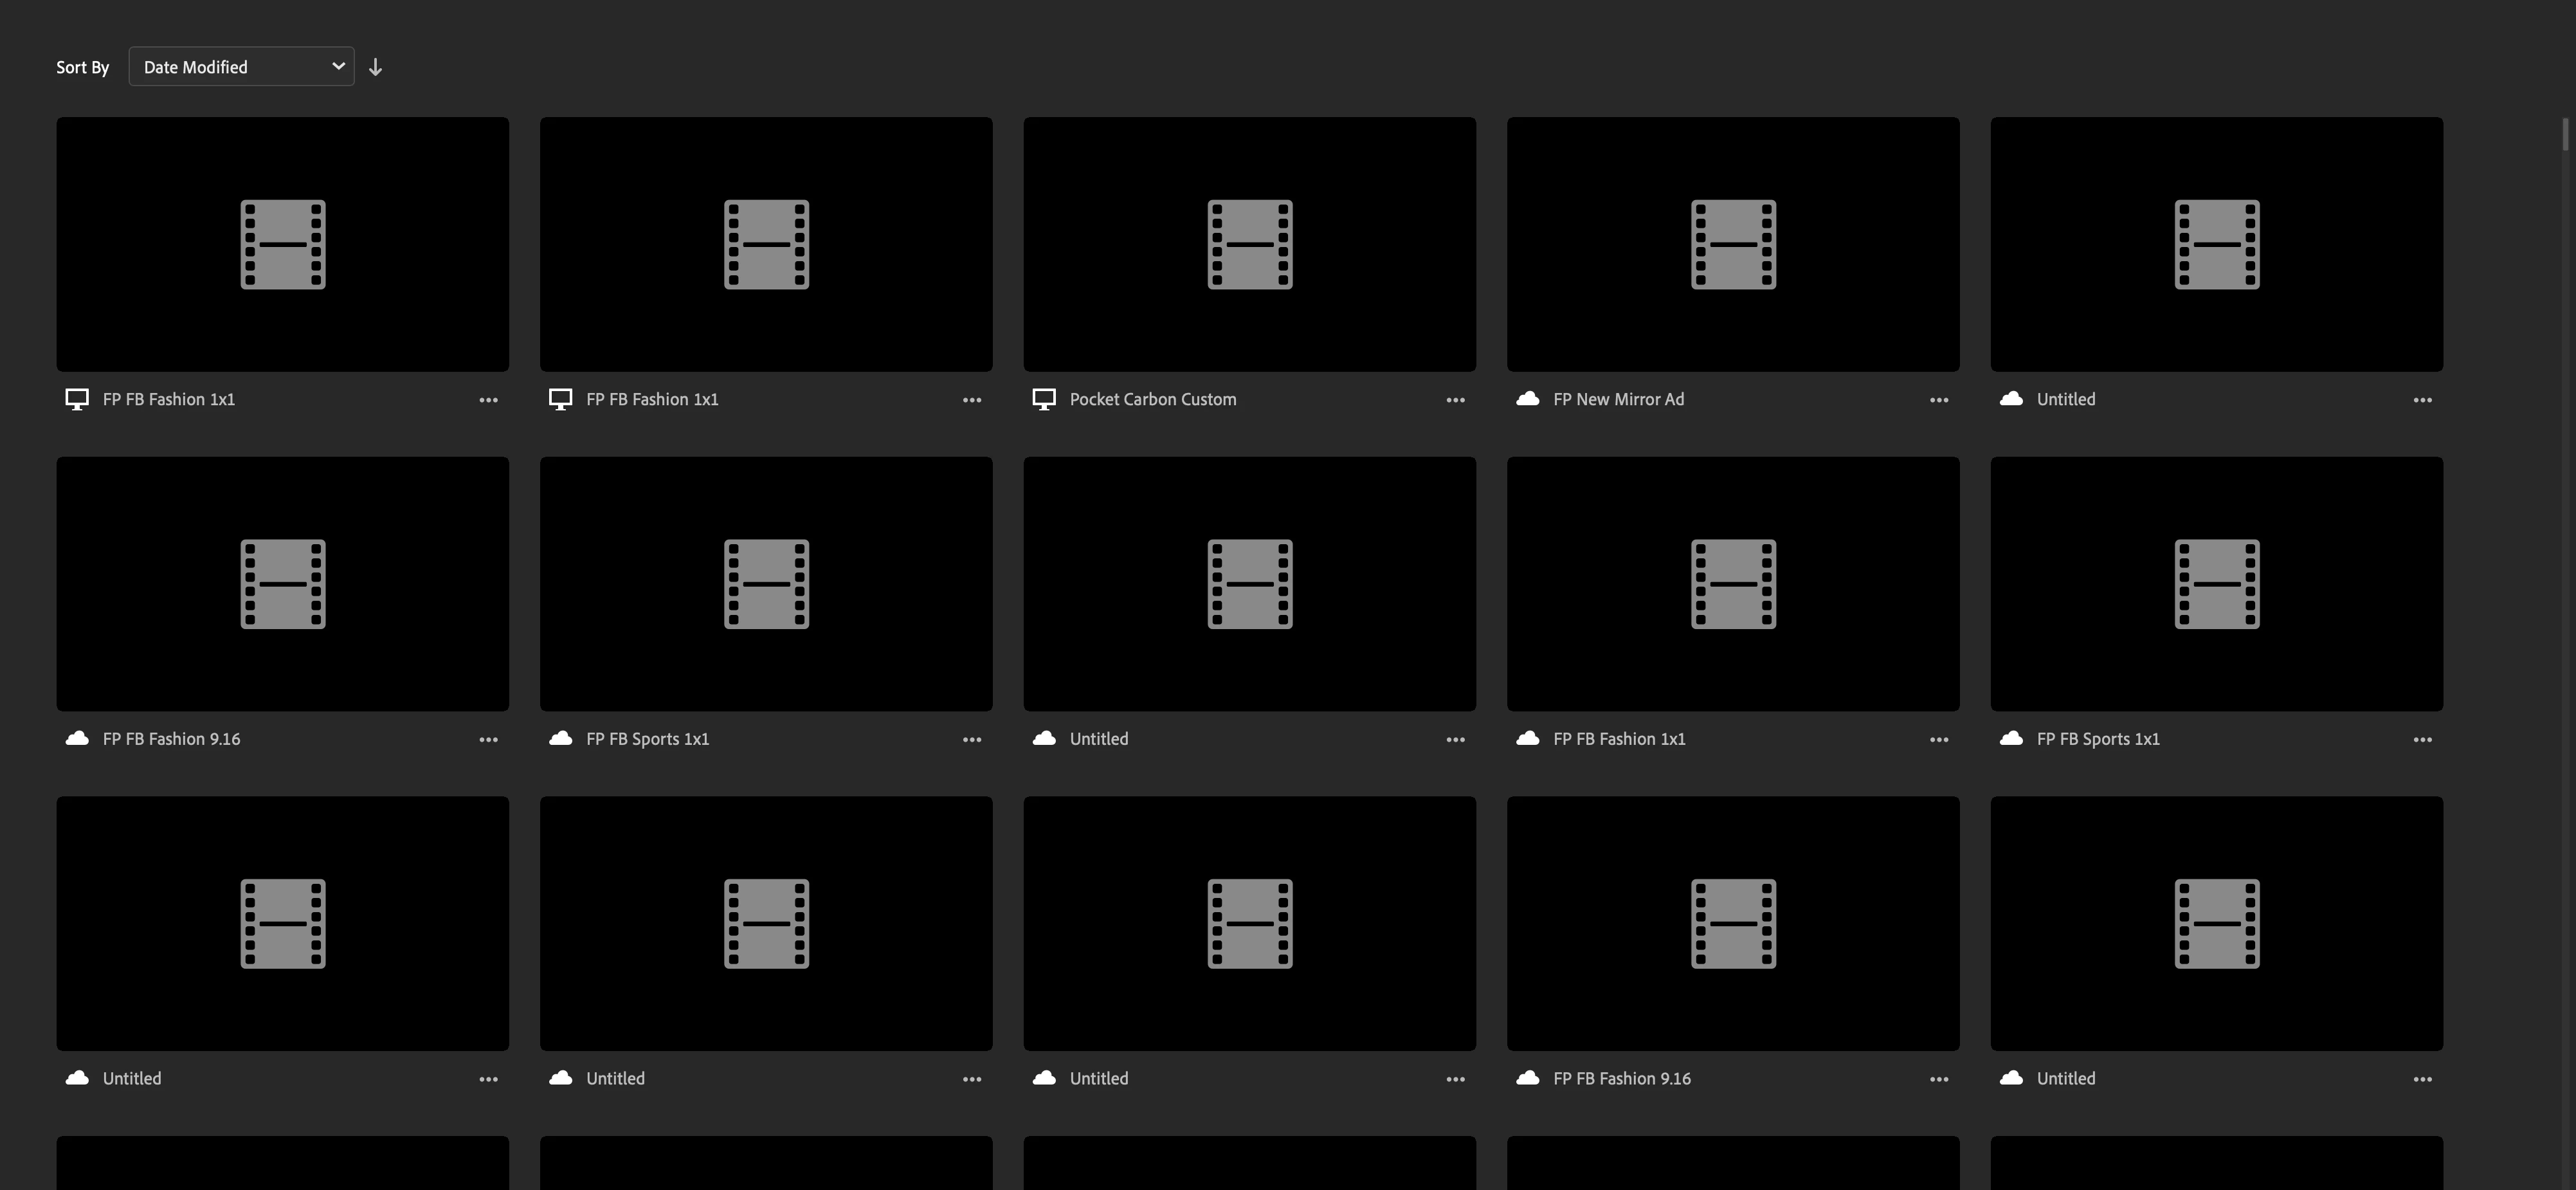The image size is (2576, 1190).
Task: More options for Untitled beside FP New Mirror Ad
Action: coord(2422,400)
